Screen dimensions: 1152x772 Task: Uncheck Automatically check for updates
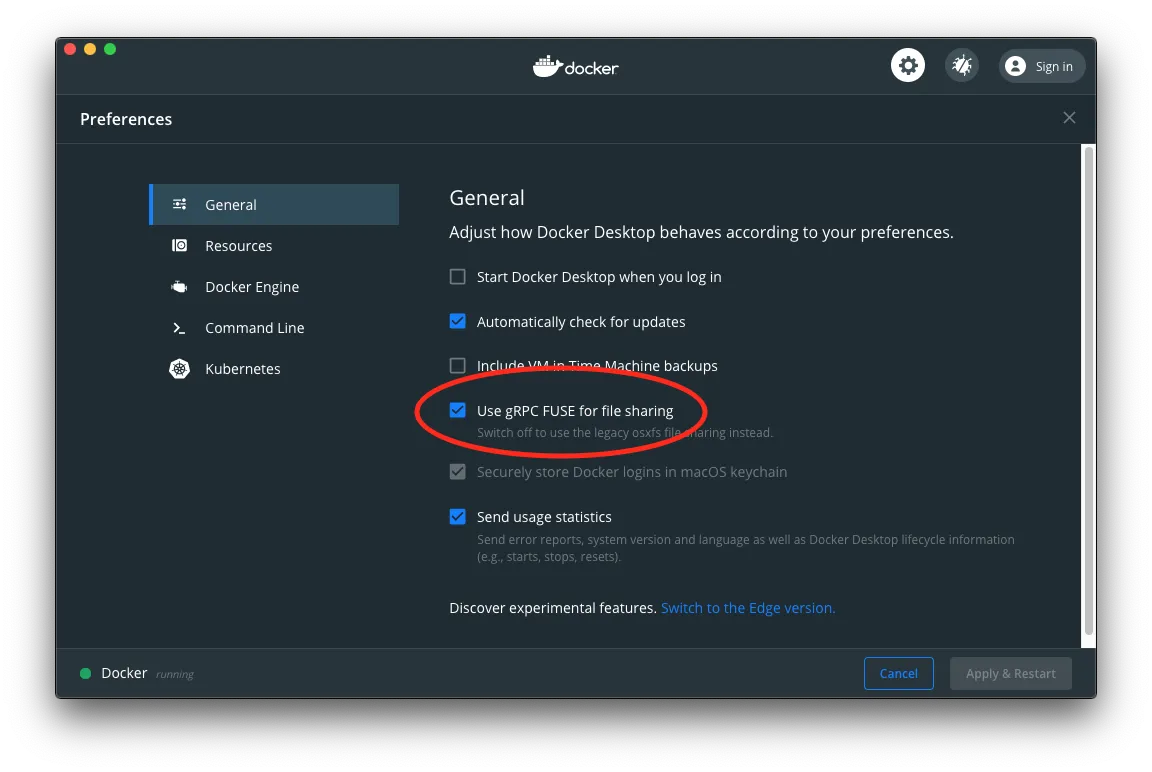tap(458, 321)
